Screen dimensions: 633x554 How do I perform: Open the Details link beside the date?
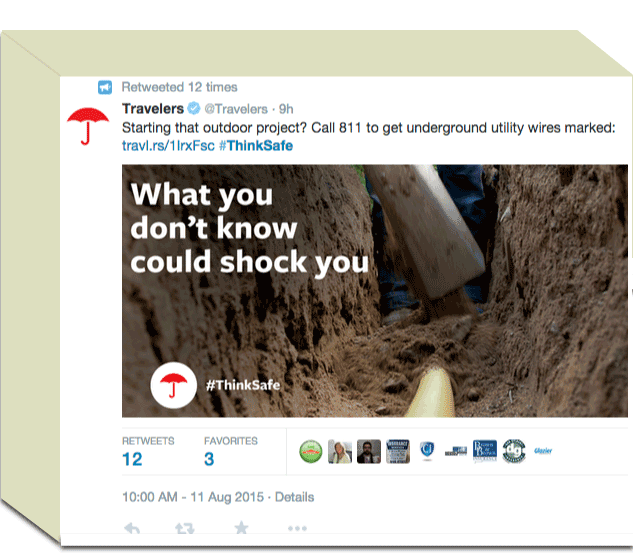pyautogui.click(x=294, y=497)
